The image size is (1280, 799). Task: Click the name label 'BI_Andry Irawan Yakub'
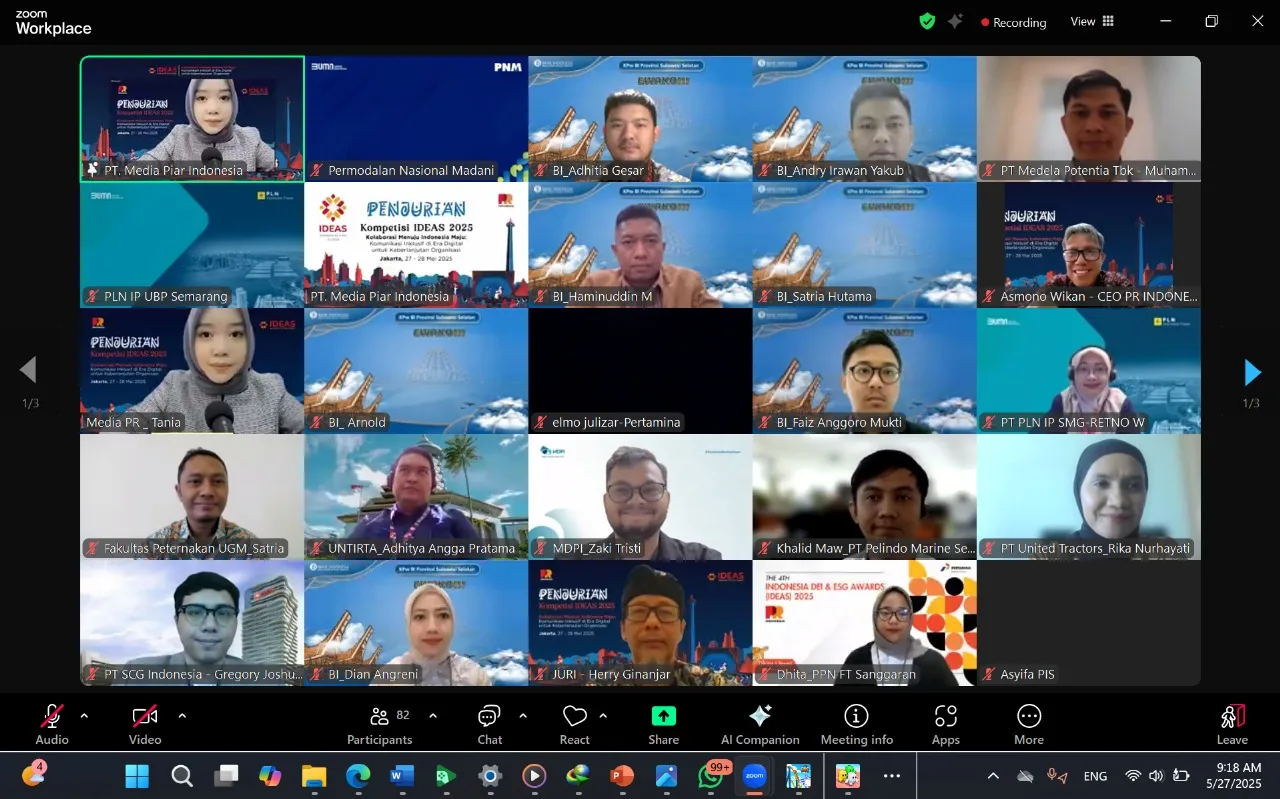[x=840, y=171]
